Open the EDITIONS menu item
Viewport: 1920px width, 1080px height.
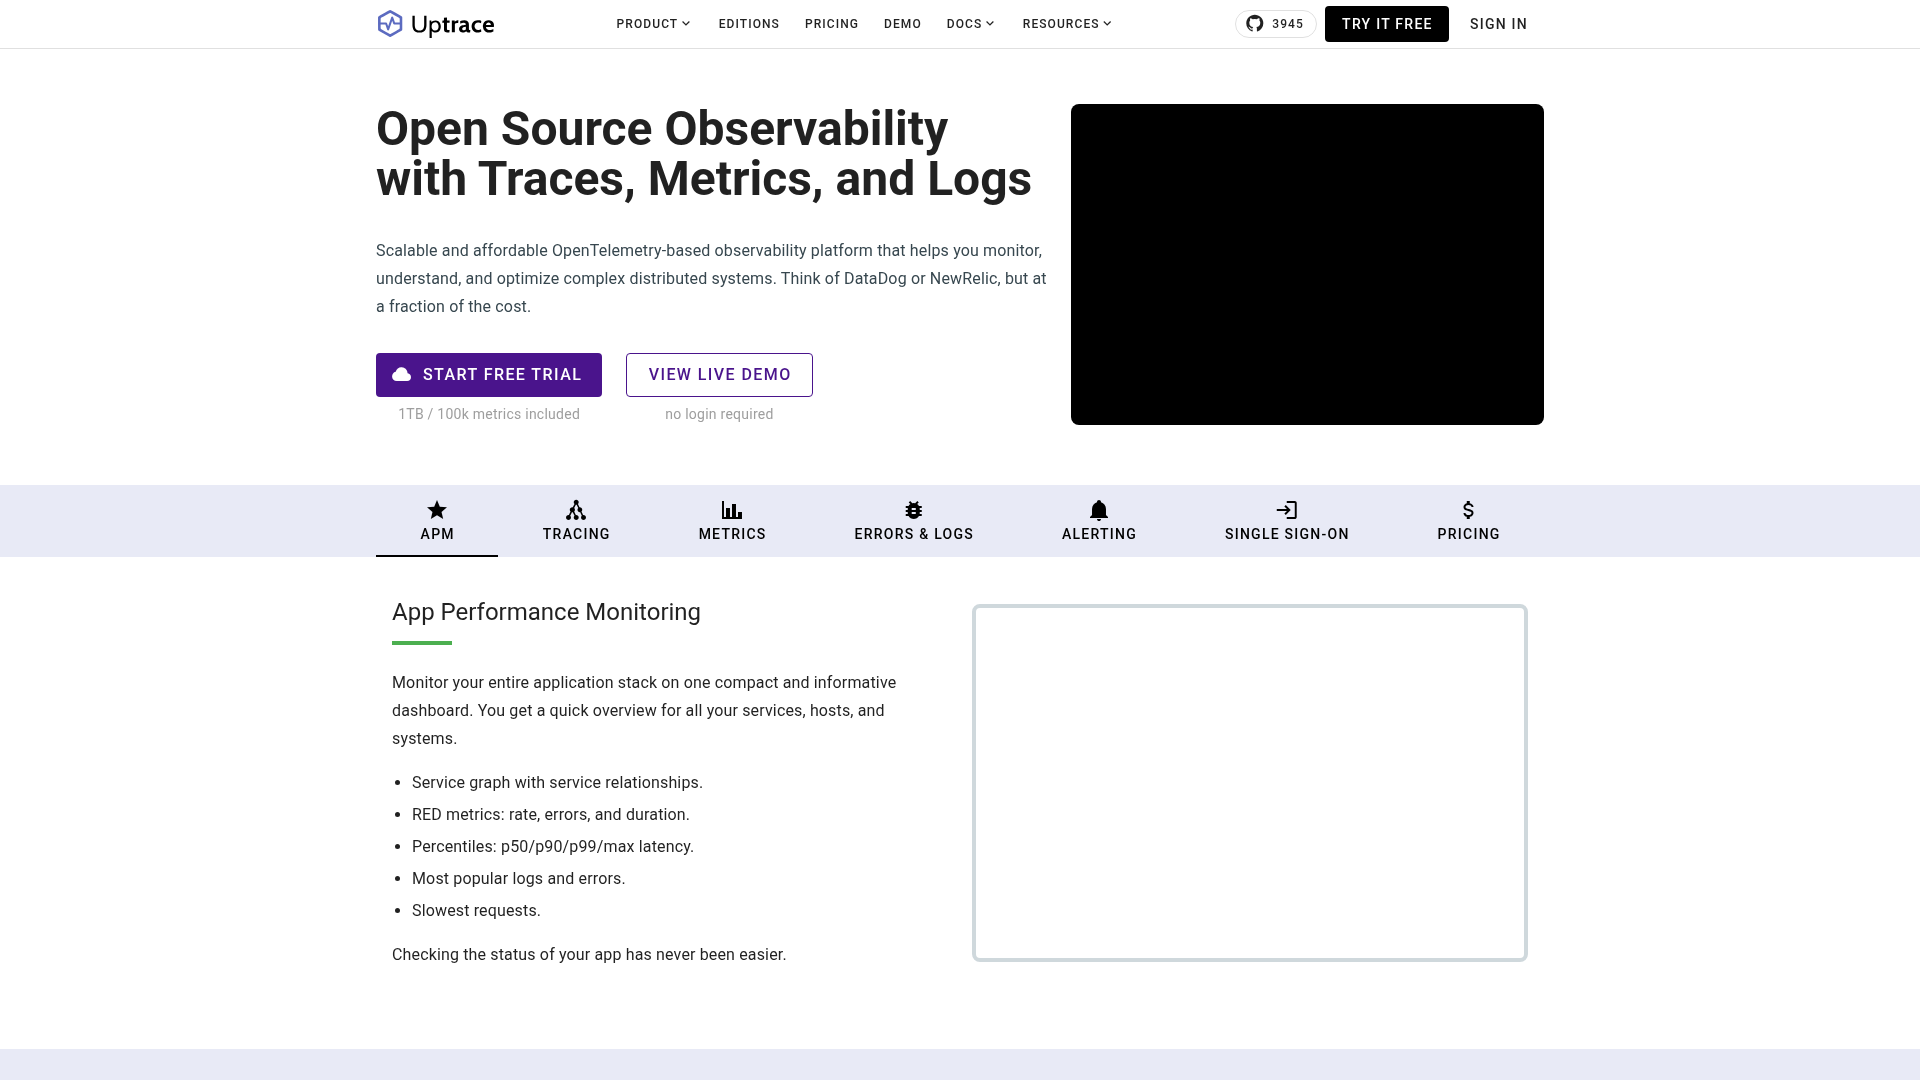(748, 23)
